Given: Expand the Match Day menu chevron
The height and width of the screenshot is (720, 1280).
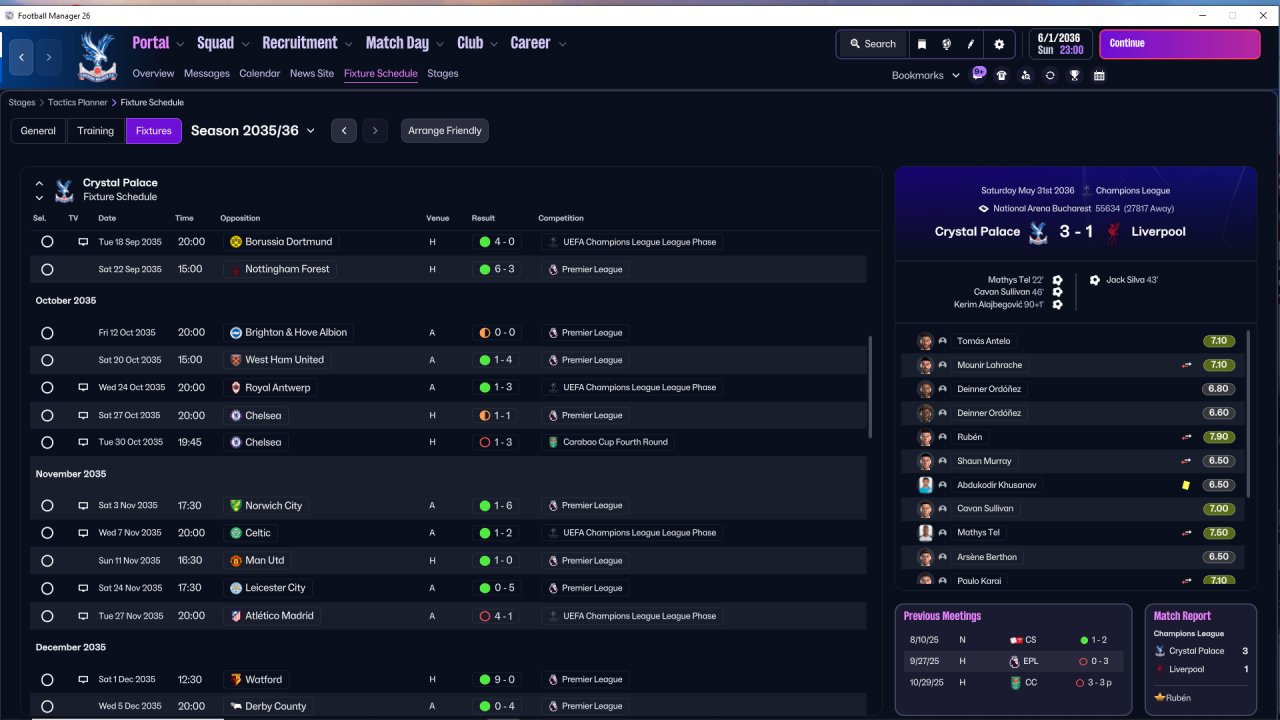Looking at the screenshot, I should coord(440,44).
